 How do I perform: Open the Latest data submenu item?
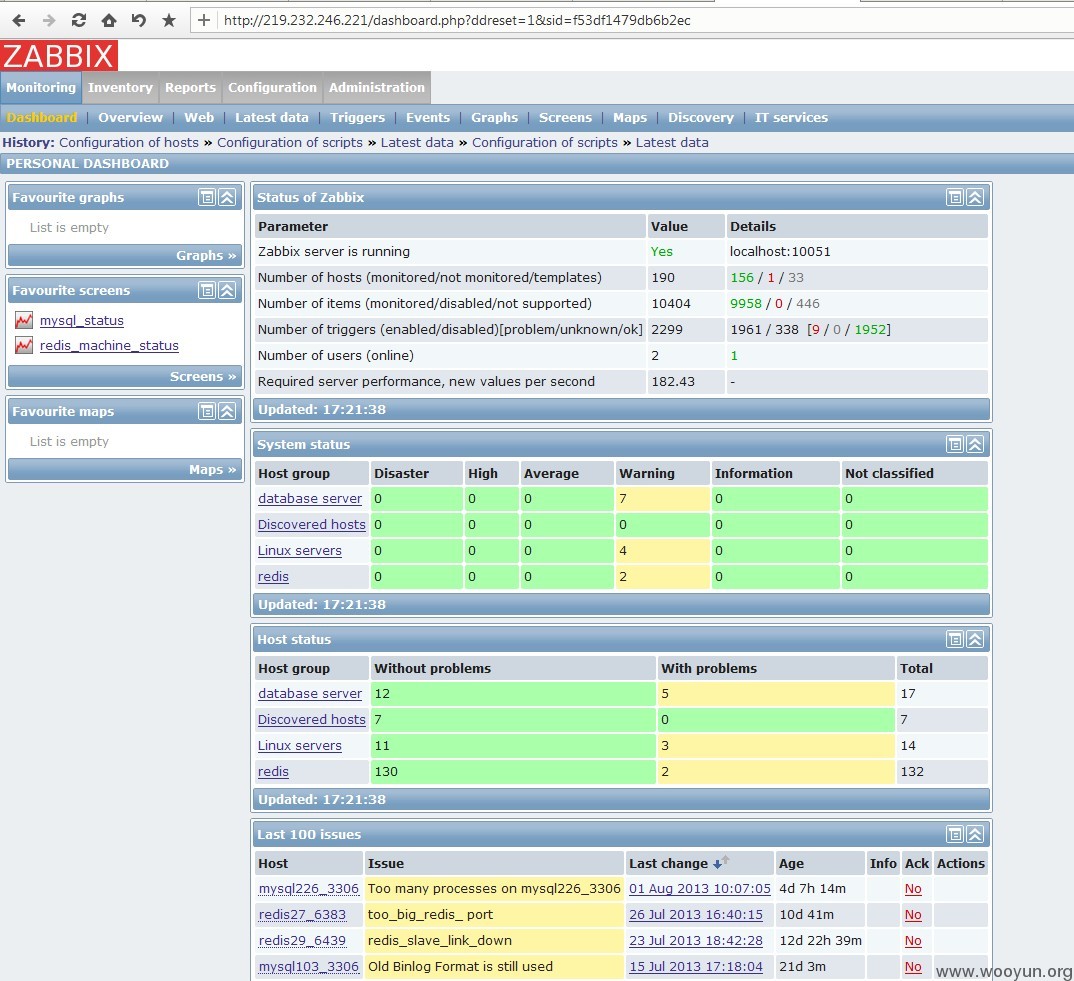click(x=272, y=117)
